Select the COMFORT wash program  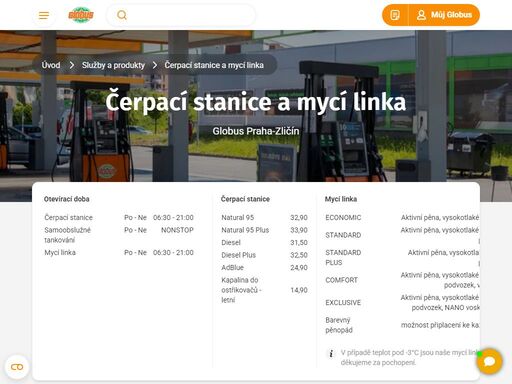tap(341, 280)
